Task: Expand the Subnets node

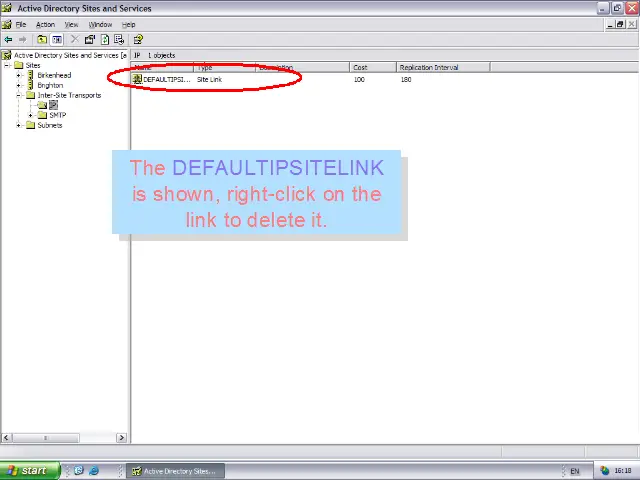Action: (18, 125)
